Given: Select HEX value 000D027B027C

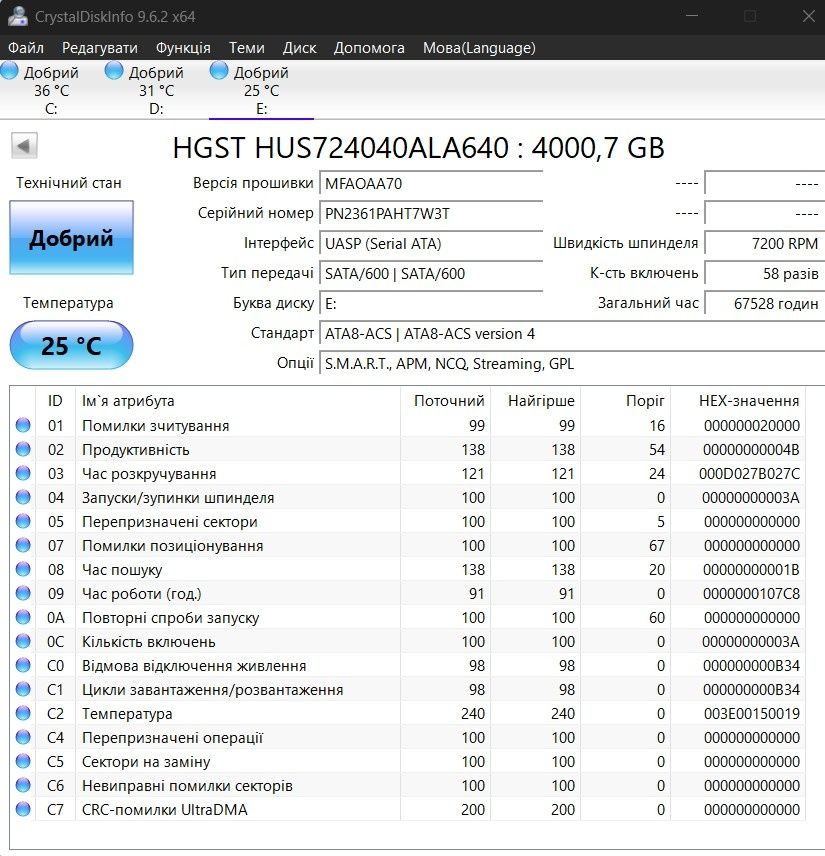Looking at the screenshot, I should click(x=749, y=473).
